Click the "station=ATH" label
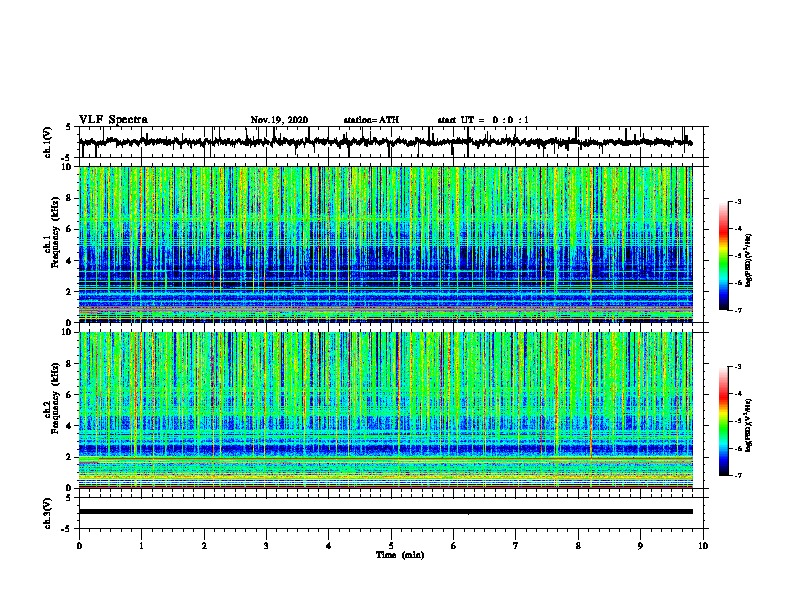 [371, 120]
